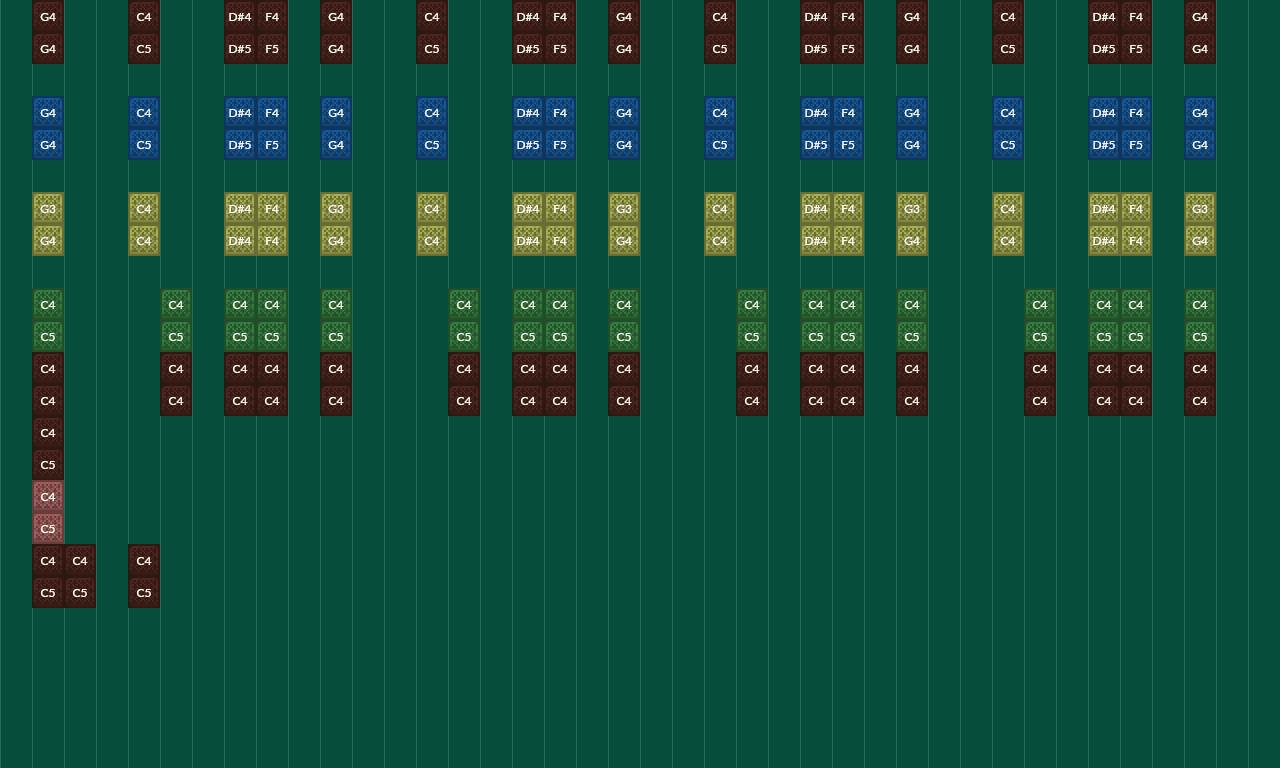Image resolution: width=1280 pixels, height=768 pixels.
Task: Click the green C5 tile in the leftmost column
Action: click(48, 337)
